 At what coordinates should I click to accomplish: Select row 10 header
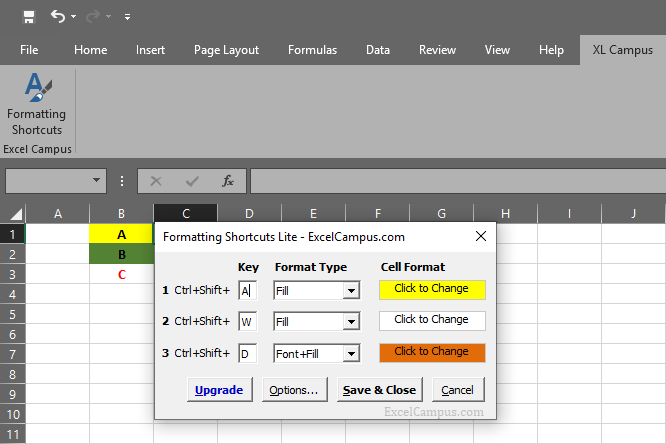(12, 414)
